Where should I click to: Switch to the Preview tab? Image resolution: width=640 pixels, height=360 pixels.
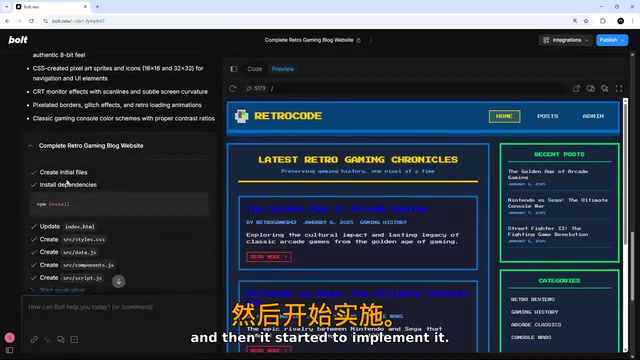pos(283,69)
